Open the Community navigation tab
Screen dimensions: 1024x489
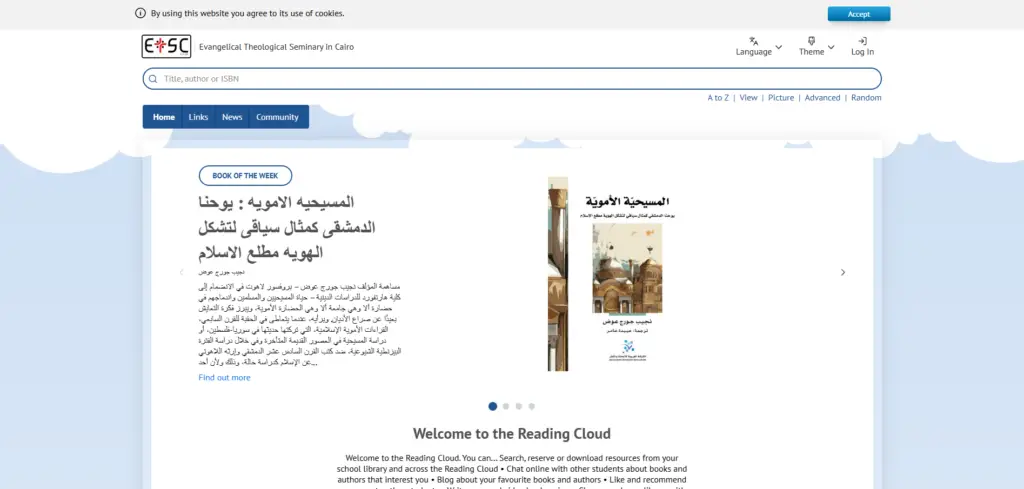pyautogui.click(x=277, y=117)
